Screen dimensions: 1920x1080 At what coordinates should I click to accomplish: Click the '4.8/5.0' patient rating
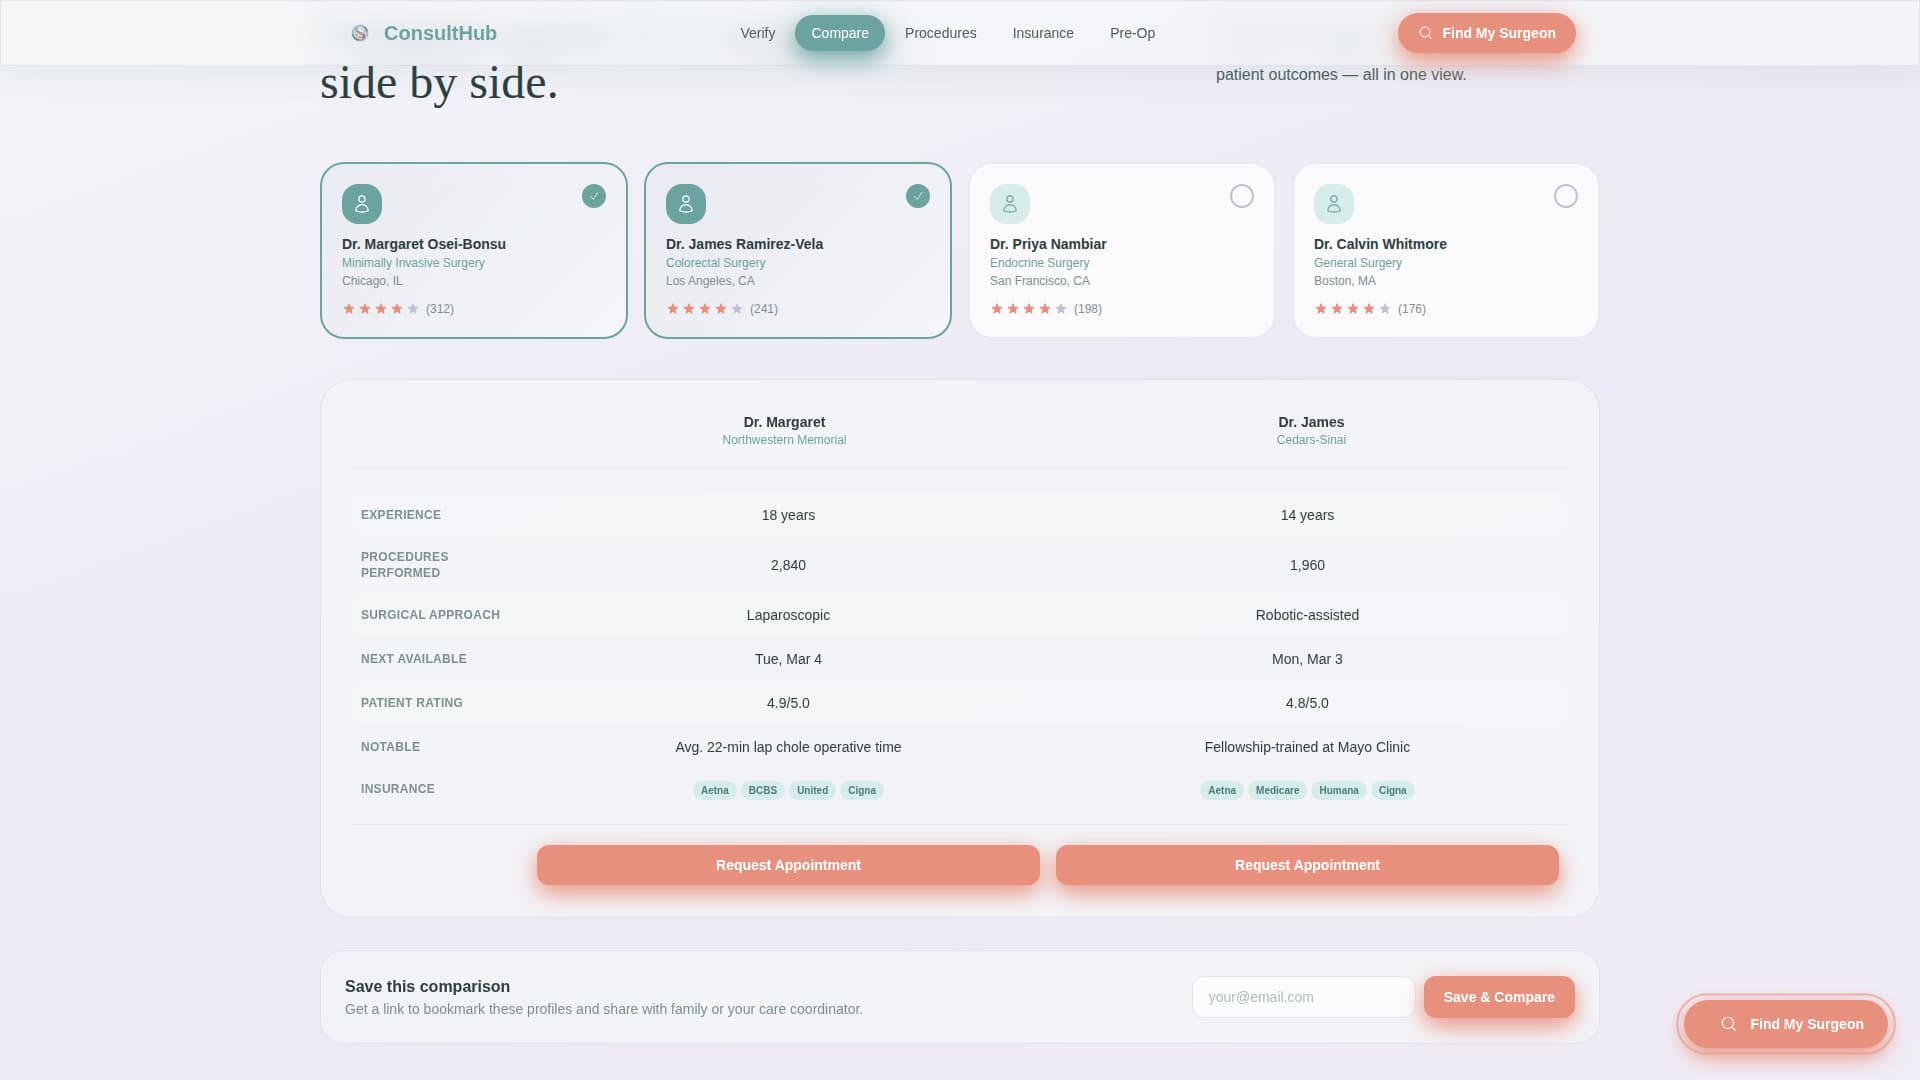pos(1307,703)
